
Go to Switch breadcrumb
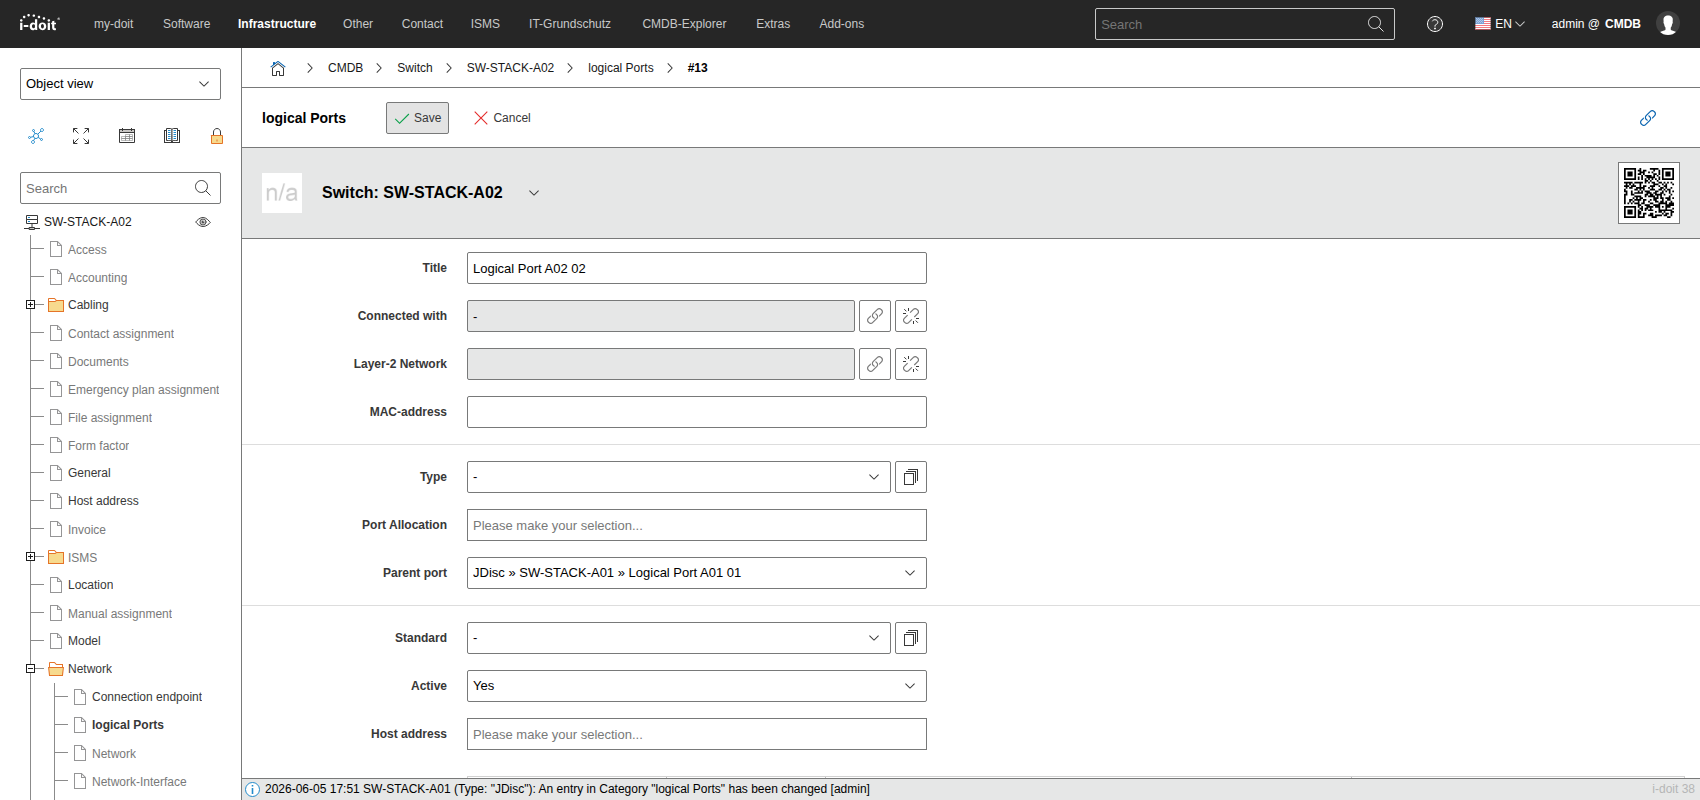pos(415,68)
